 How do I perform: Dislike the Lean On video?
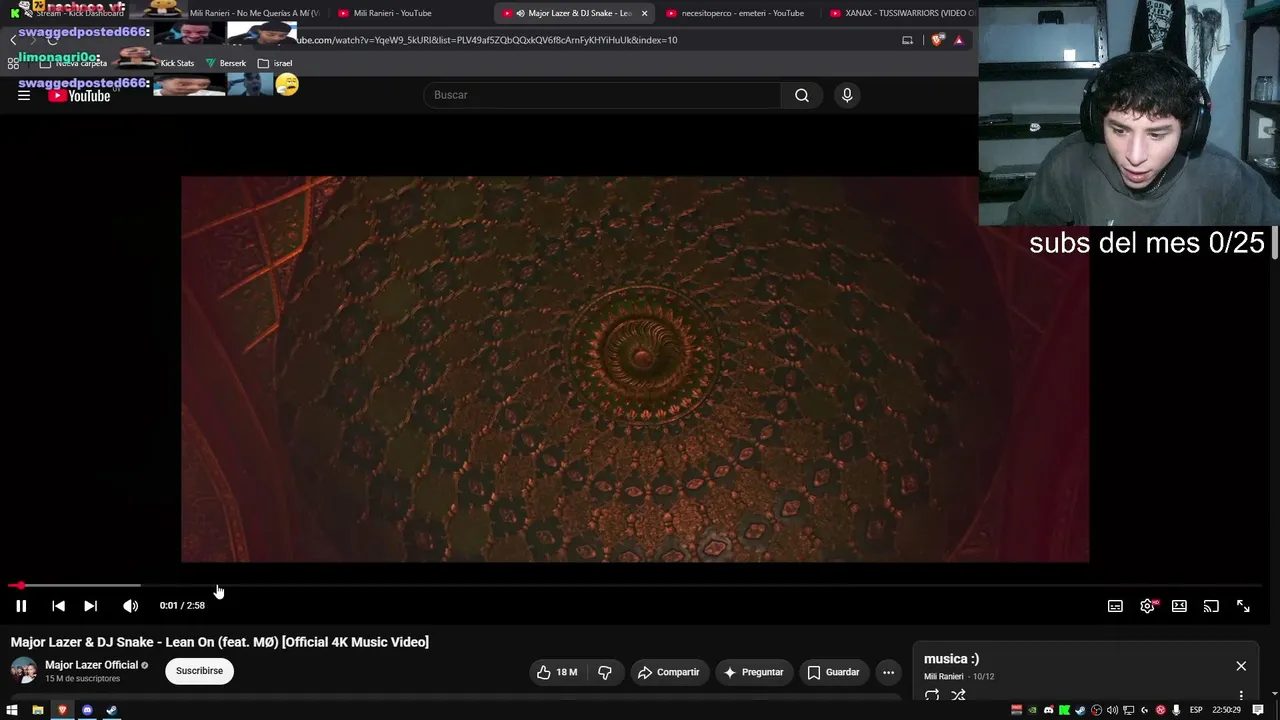(605, 672)
